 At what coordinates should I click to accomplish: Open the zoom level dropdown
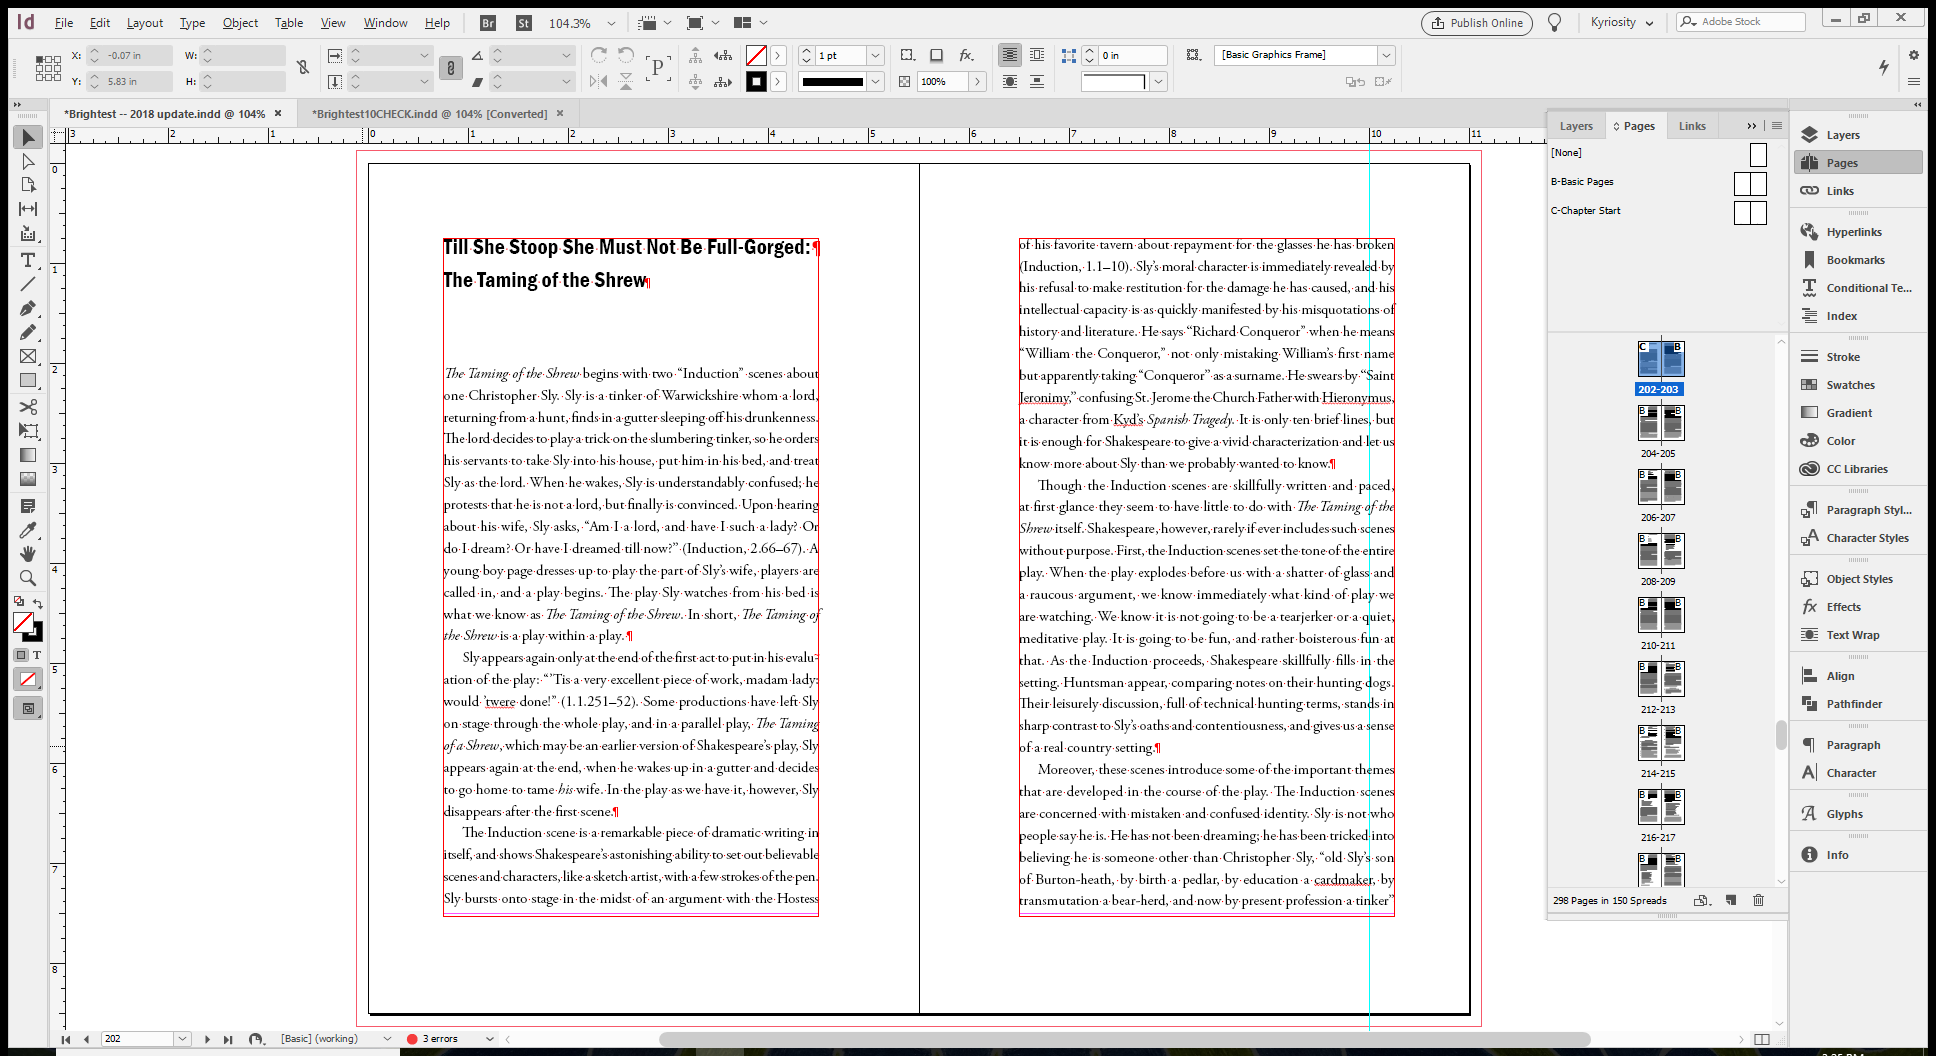pos(611,23)
